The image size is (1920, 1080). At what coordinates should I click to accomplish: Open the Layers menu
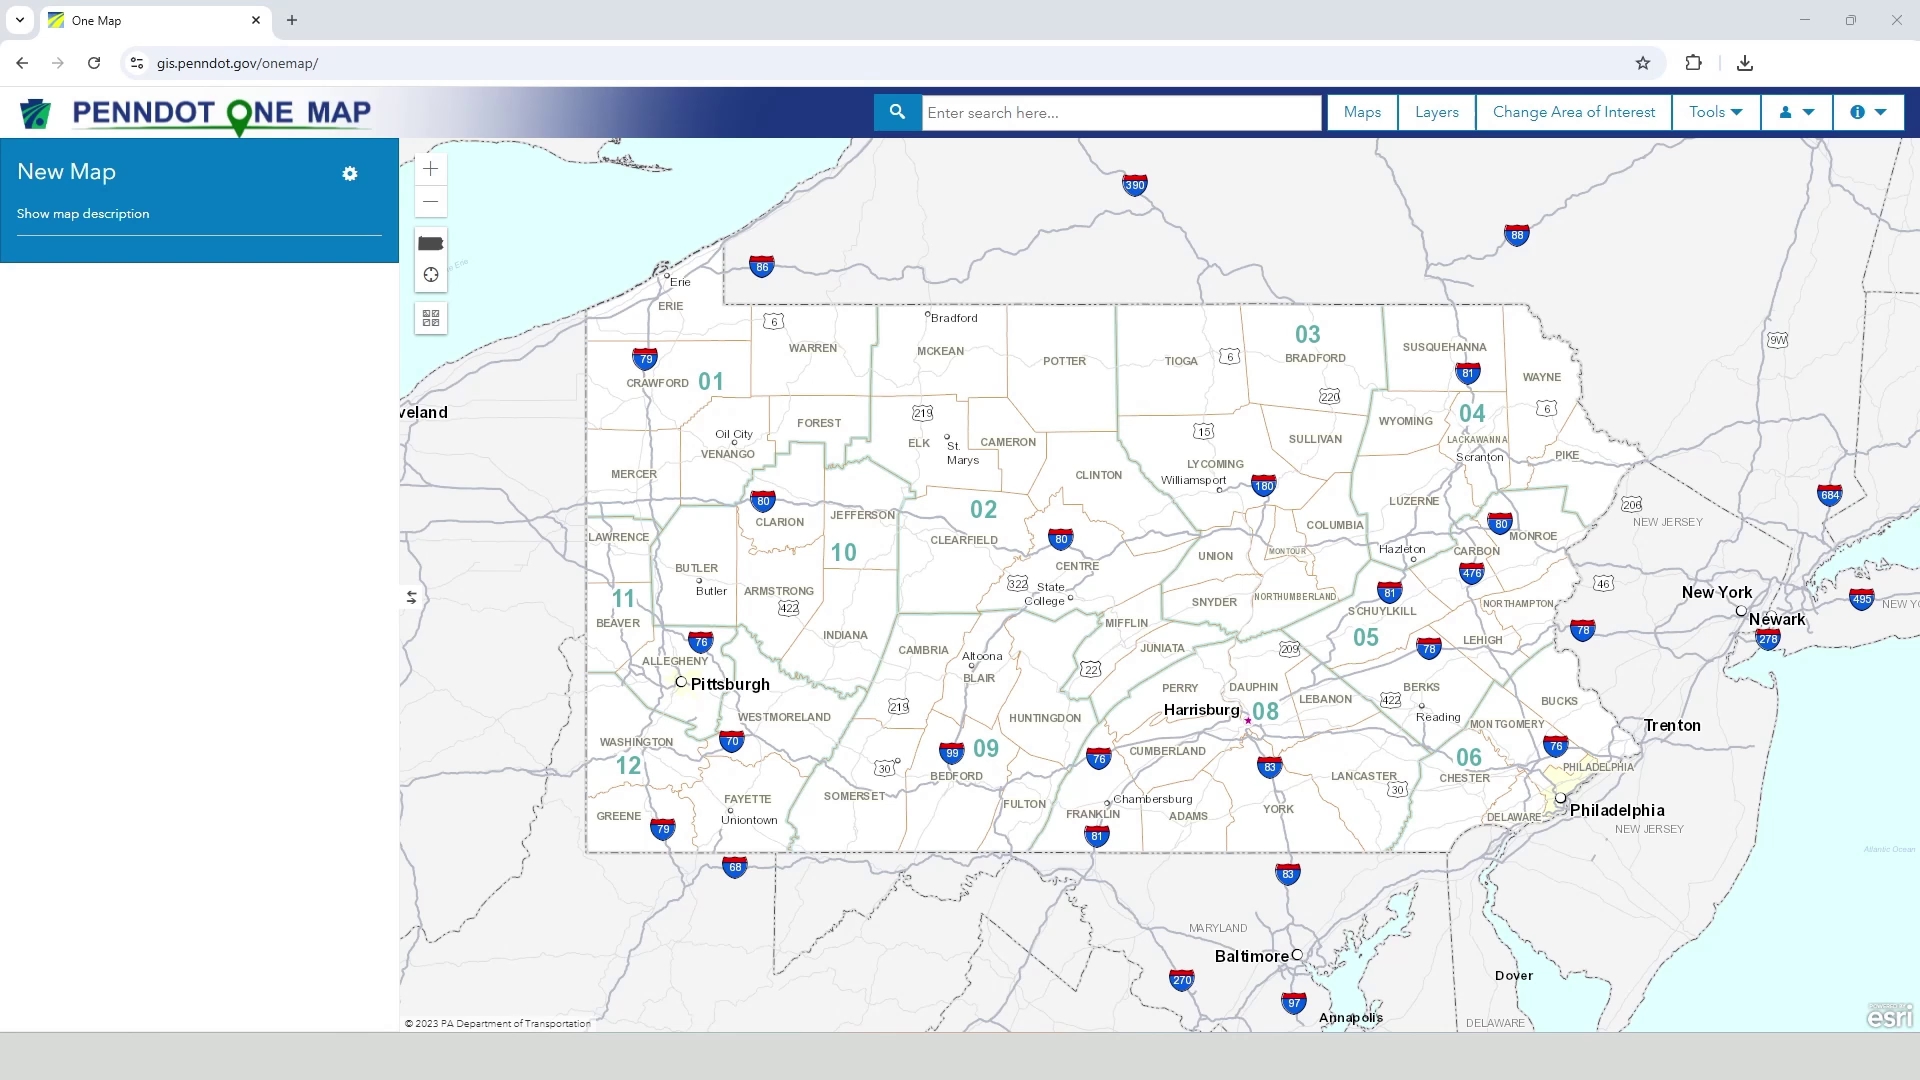click(x=1436, y=112)
